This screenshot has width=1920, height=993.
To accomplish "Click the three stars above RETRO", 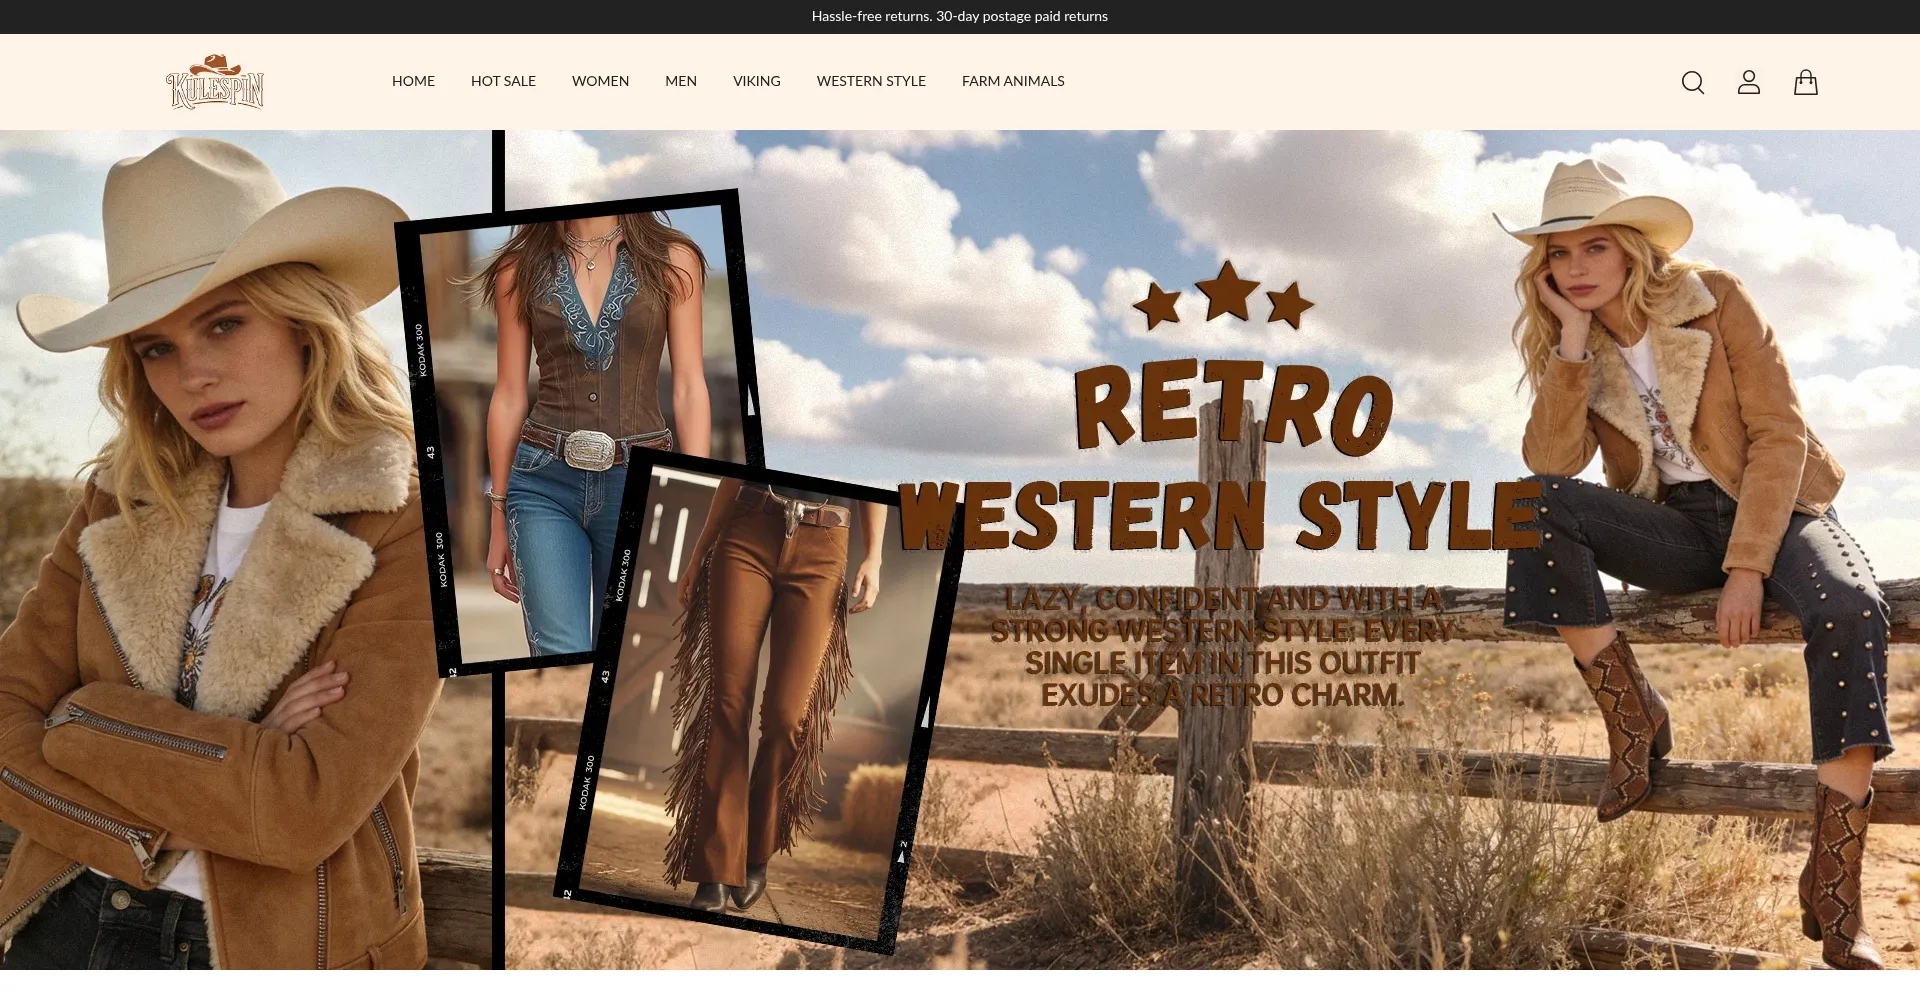I will coord(1224,297).
